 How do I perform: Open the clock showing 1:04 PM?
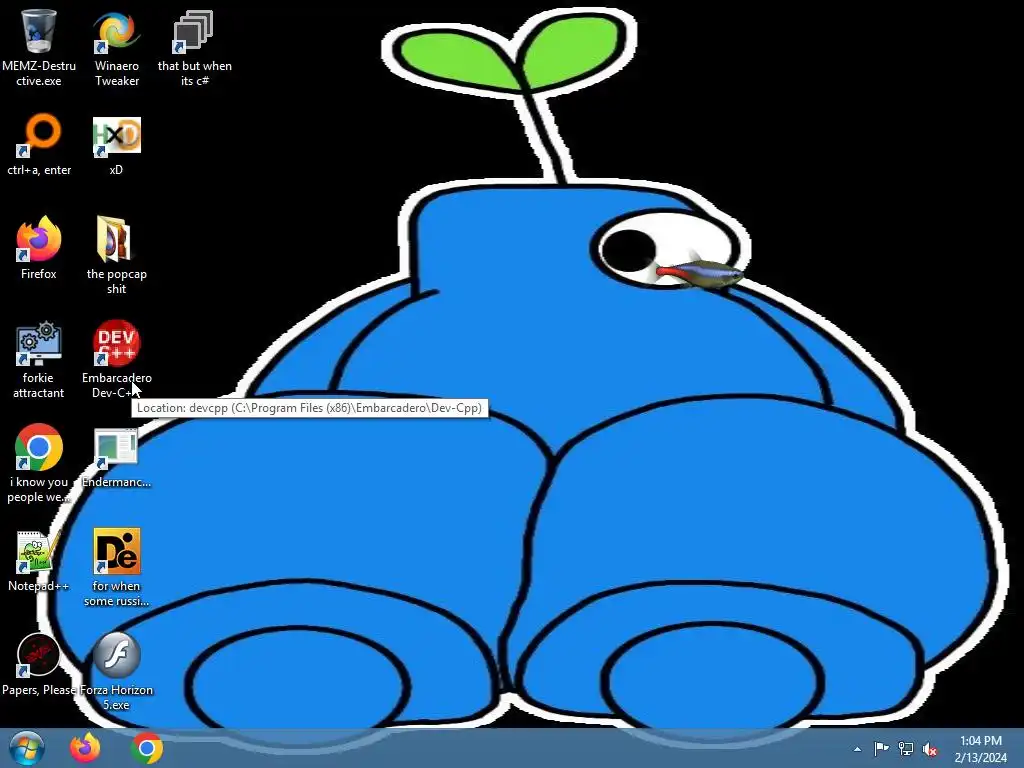pyautogui.click(x=980, y=749)
